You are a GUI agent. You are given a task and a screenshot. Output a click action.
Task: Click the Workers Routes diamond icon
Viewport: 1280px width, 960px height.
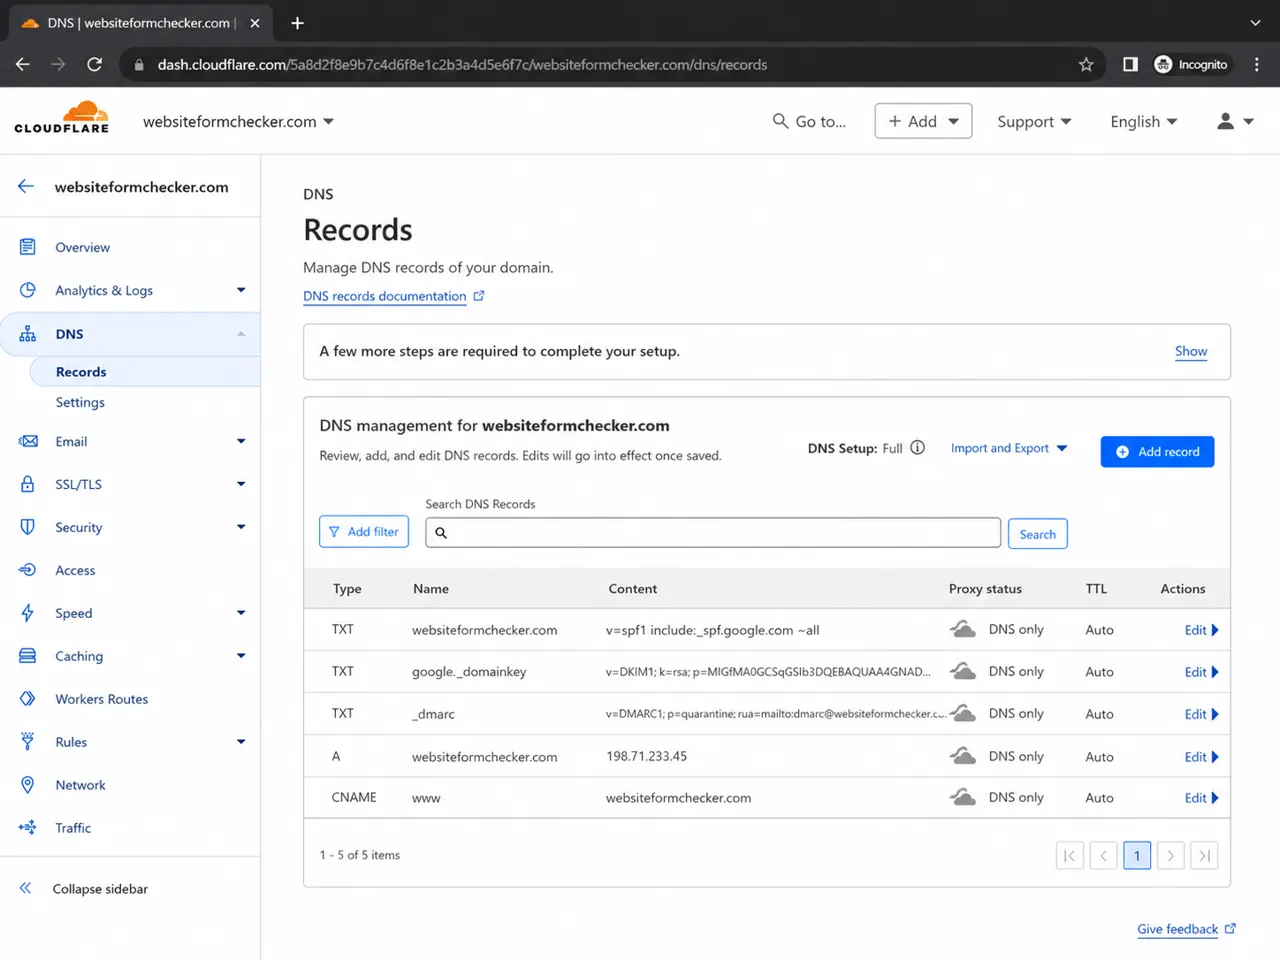[x=28, y=699]
